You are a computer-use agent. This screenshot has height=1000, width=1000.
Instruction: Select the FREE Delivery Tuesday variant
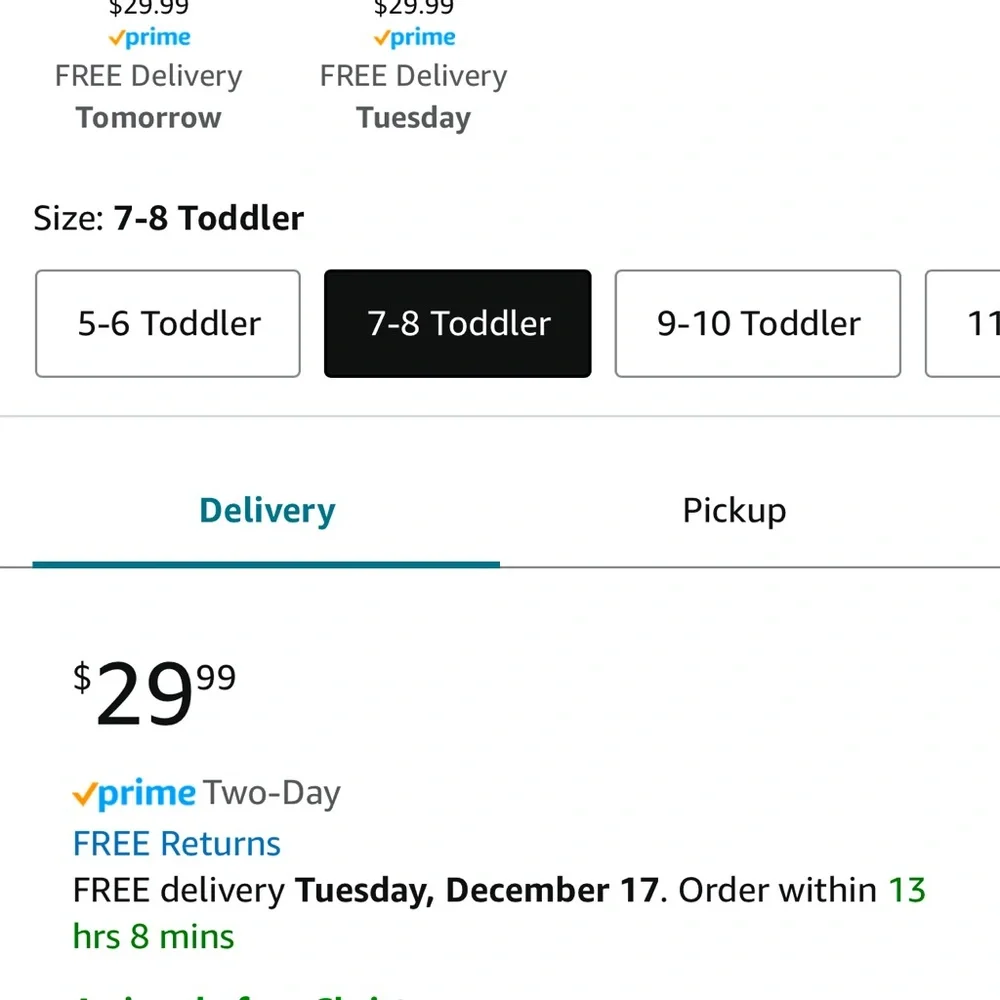(414, 96)
